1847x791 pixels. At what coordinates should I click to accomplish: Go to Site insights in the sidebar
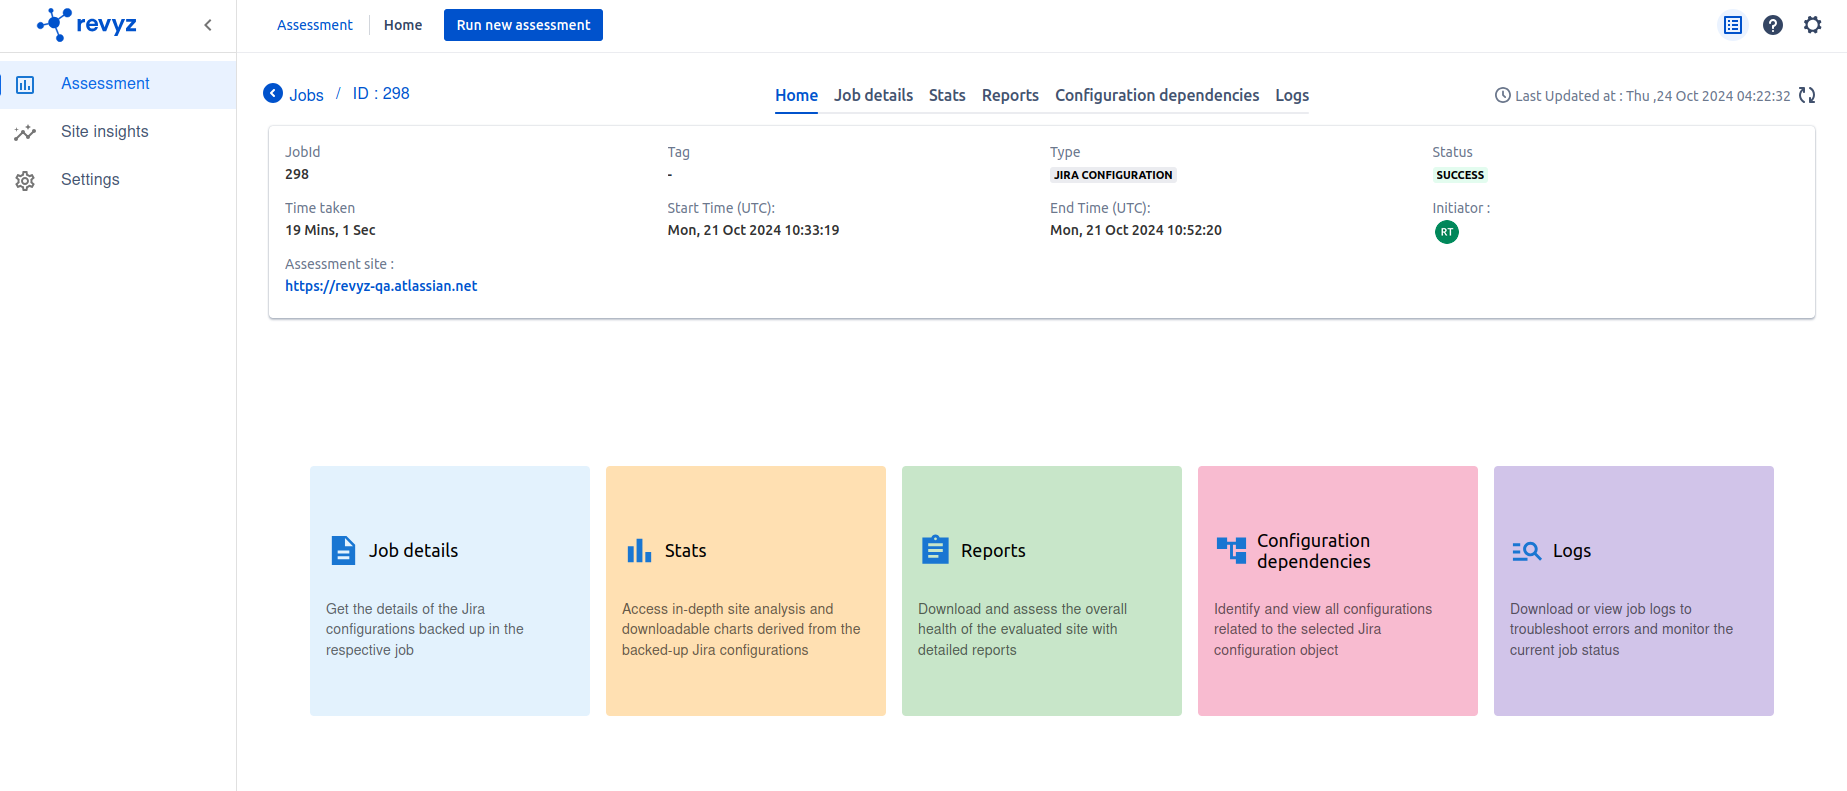105,132
